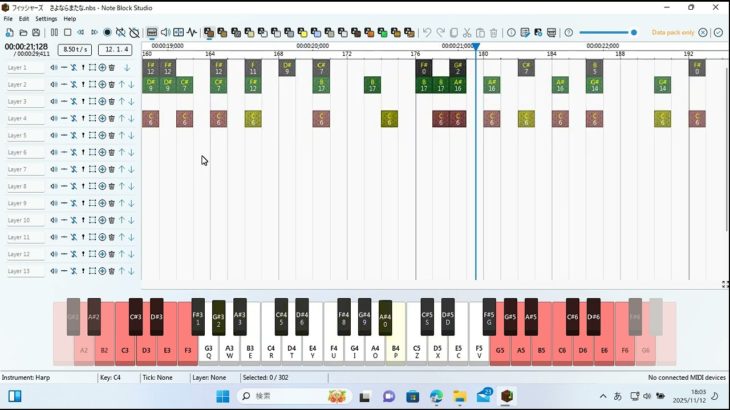Image resolution: width=730 pixels, height=410 pixels.
Task: Click the Data pack only label
Action: coord(673,32)
